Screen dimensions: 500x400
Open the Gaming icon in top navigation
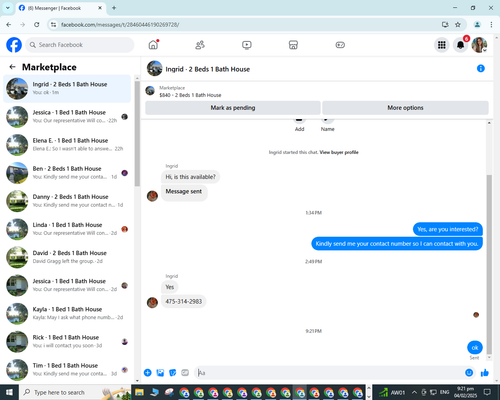coord(340,45)
